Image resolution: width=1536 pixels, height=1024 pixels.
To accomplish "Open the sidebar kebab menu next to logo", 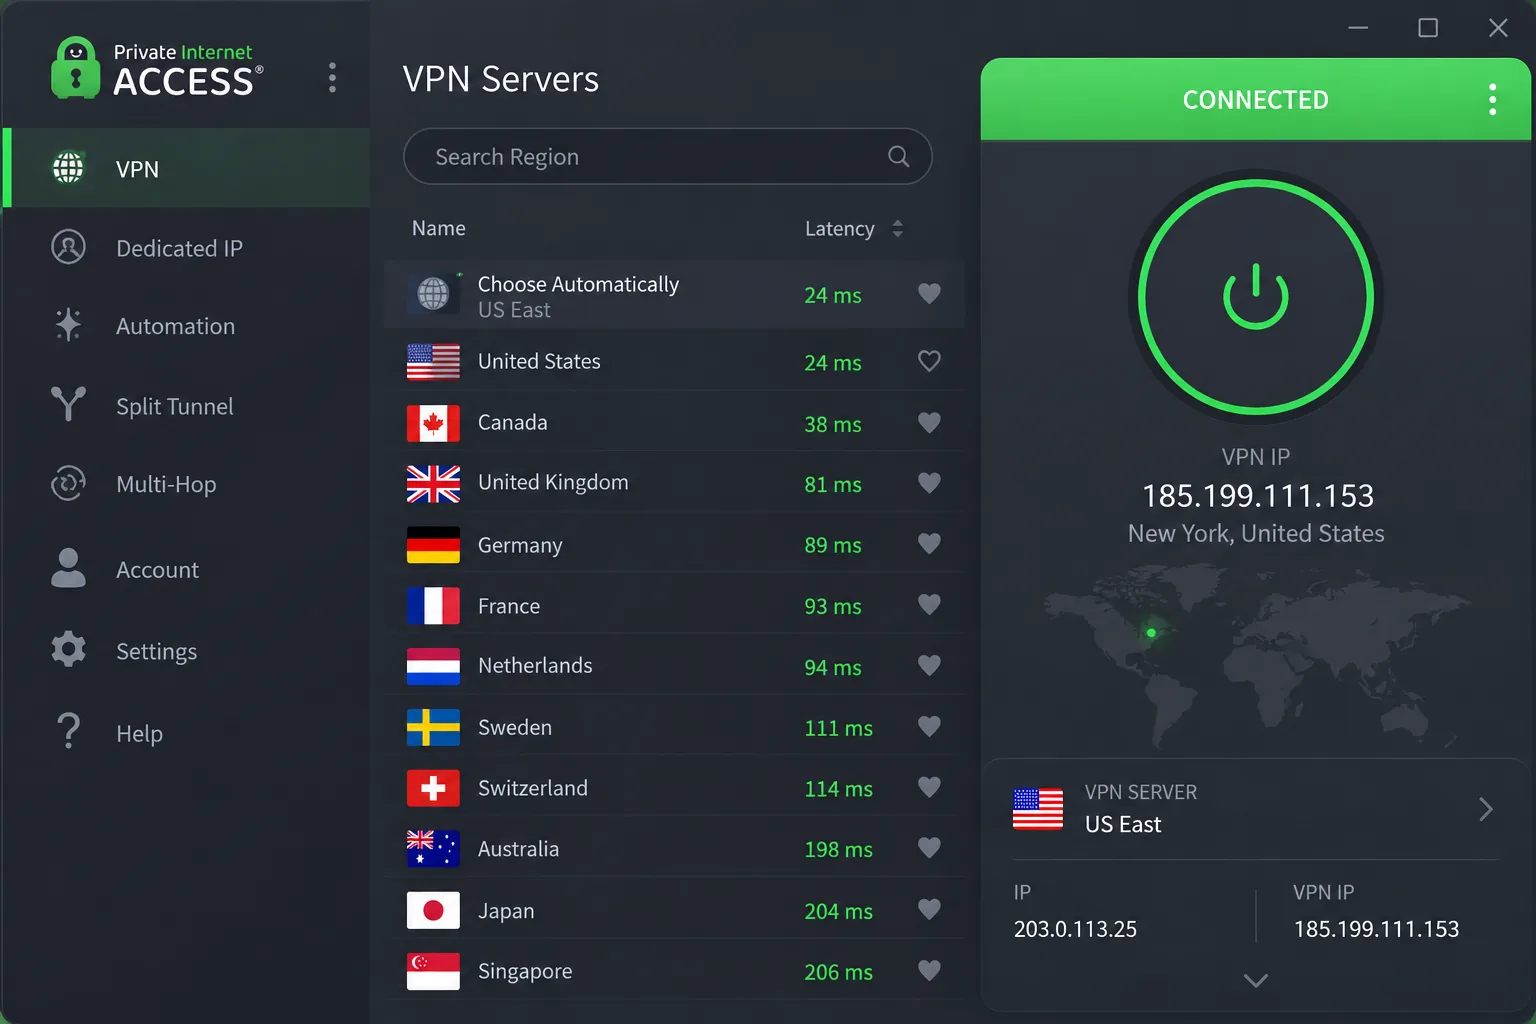I will pyautogui.click(x=332, y=78).
